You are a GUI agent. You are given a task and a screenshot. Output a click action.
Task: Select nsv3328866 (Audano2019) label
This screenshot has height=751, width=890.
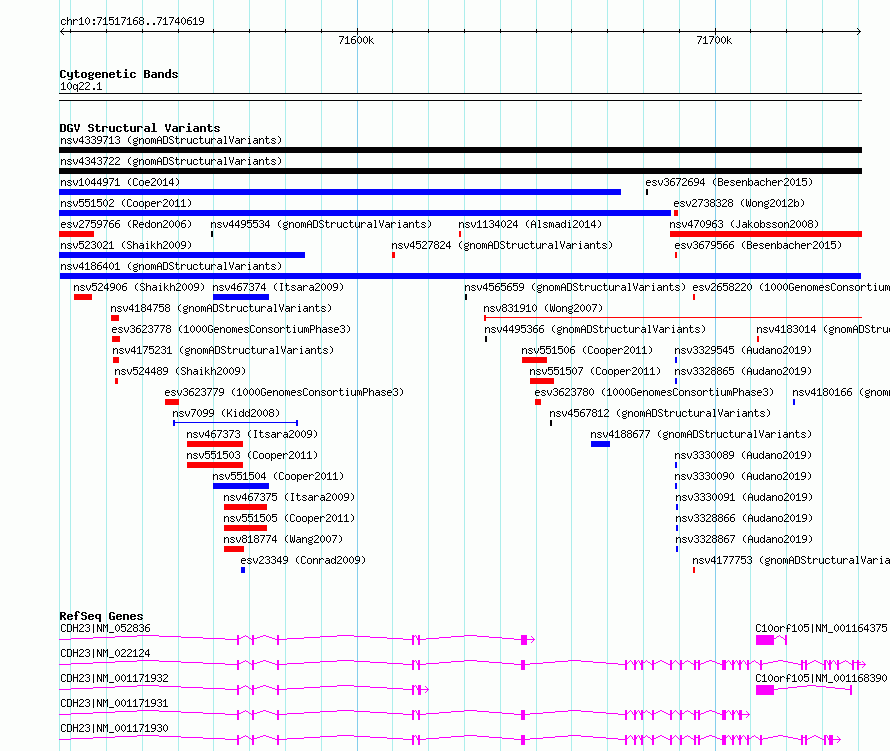point(743,518)
